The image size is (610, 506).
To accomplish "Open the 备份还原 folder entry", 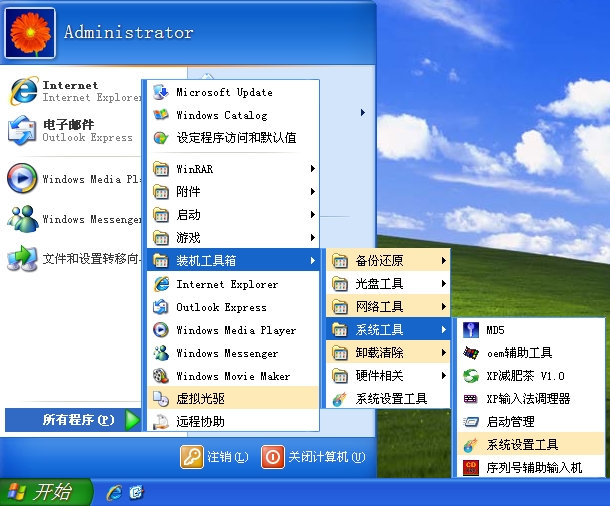I will pos(388,261).
